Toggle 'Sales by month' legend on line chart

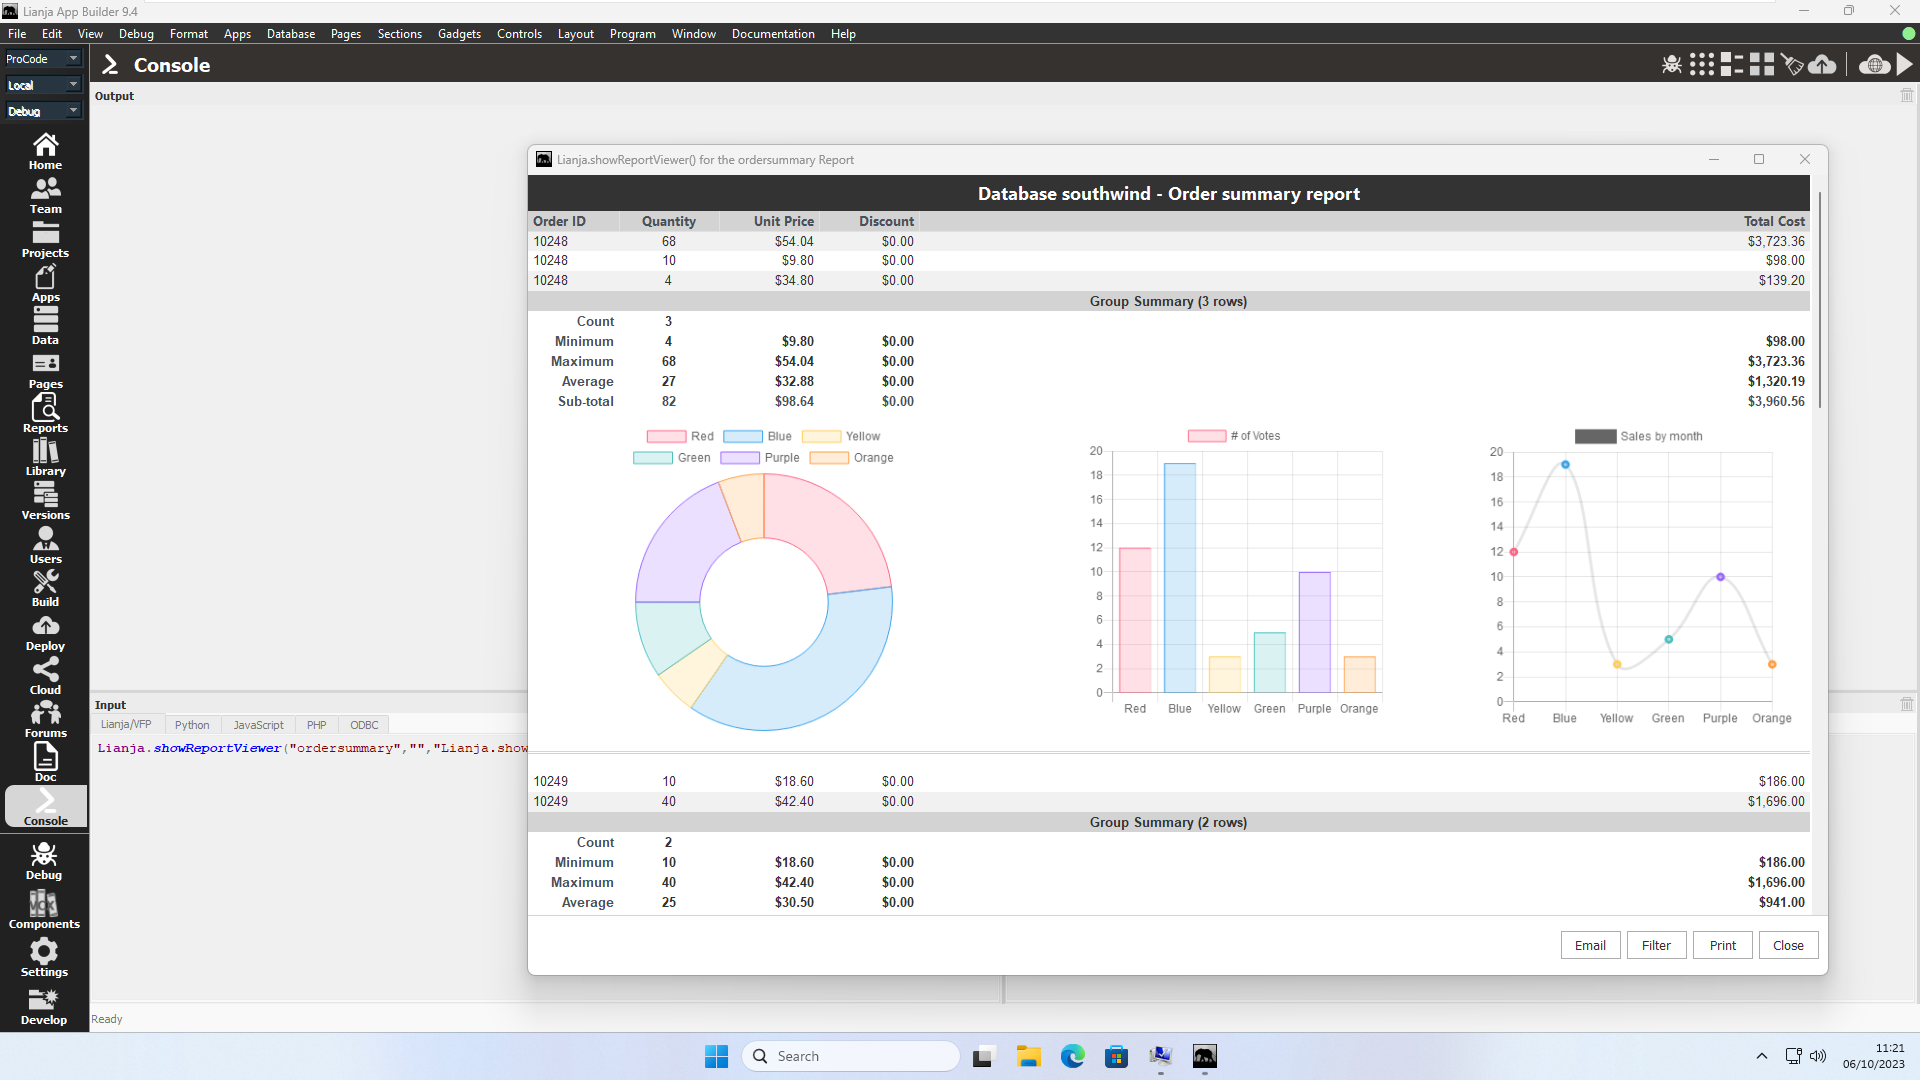(x=1638, y=436)
